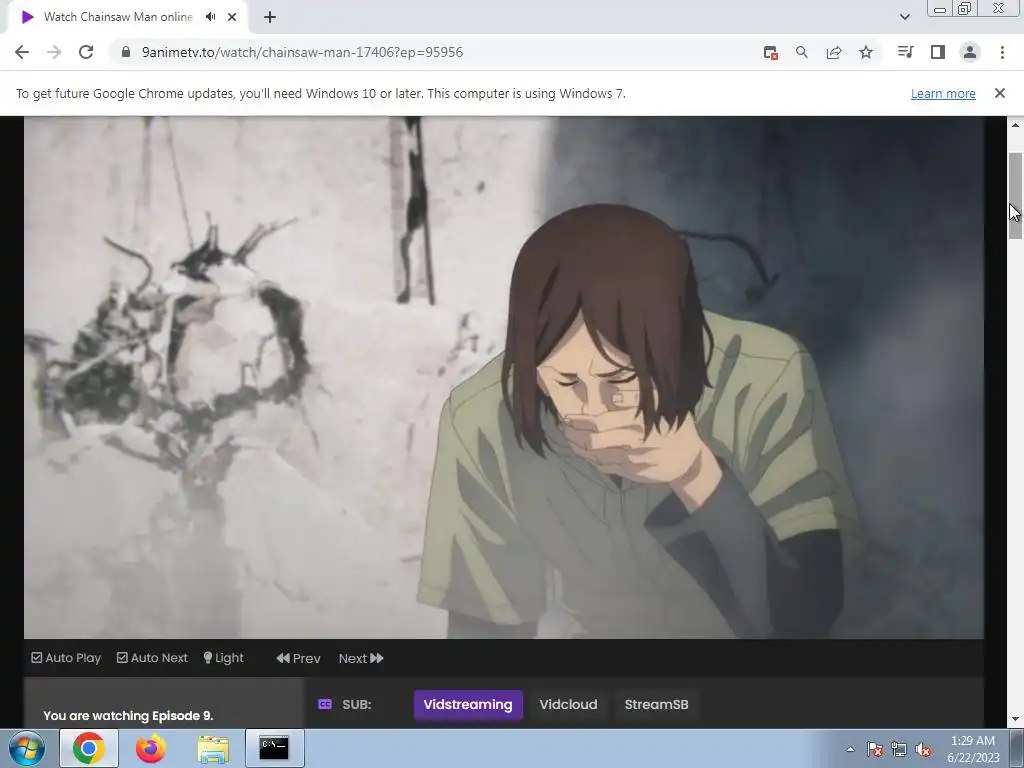Dismiss the Chrome update notification bar
The height and width of the screenshot is (768, 1024).
(x=999, y=93)
